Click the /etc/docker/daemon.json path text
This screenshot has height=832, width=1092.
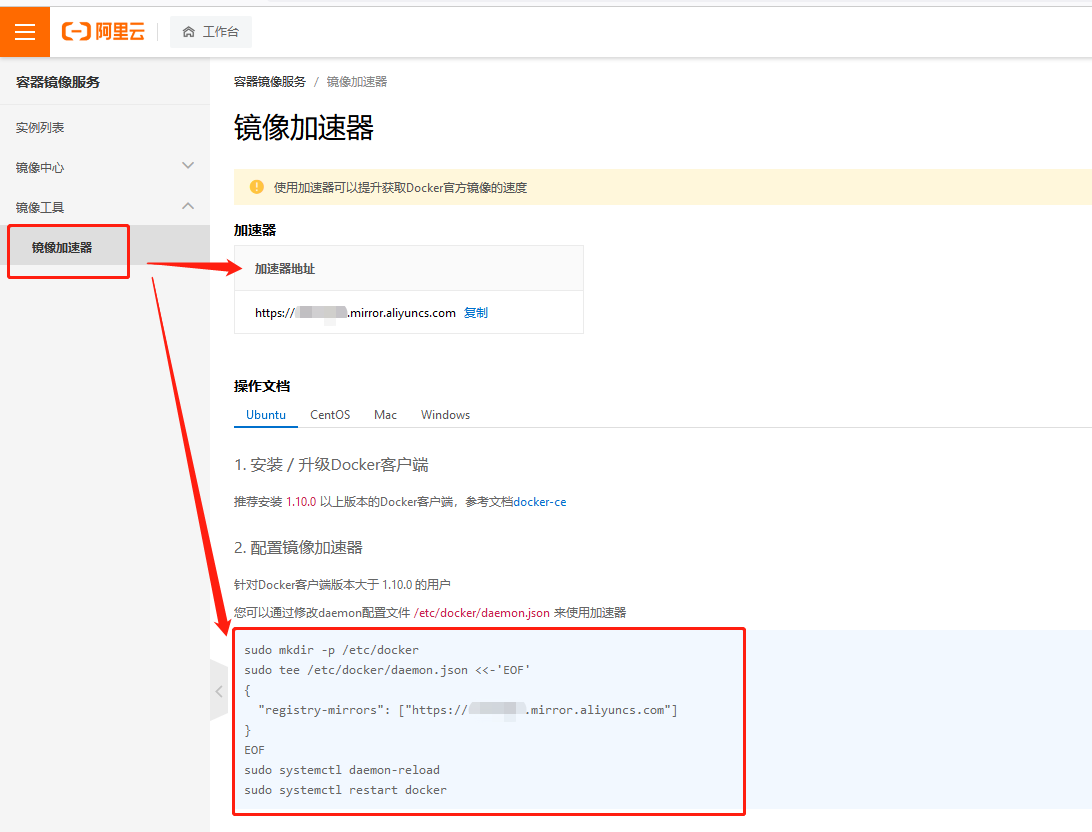(x=482, y=613)
